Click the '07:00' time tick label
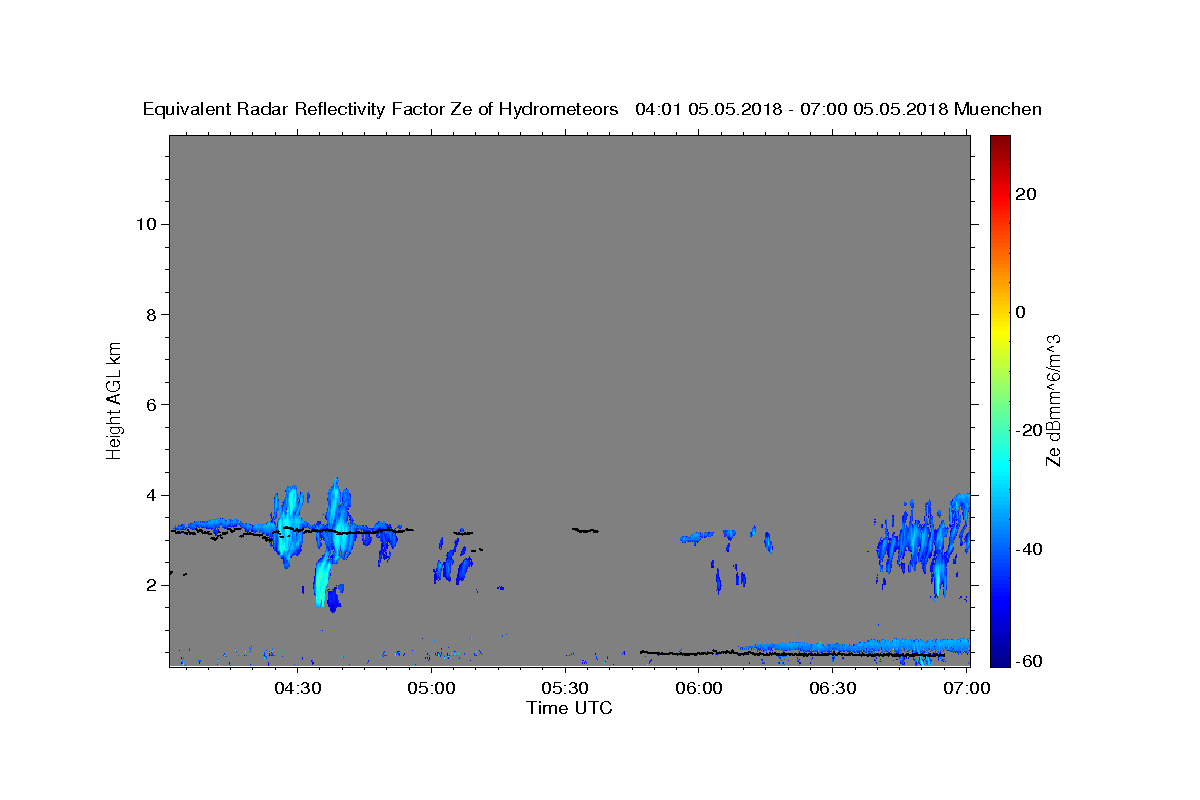The image size is (1200, 800). [967, 688]
